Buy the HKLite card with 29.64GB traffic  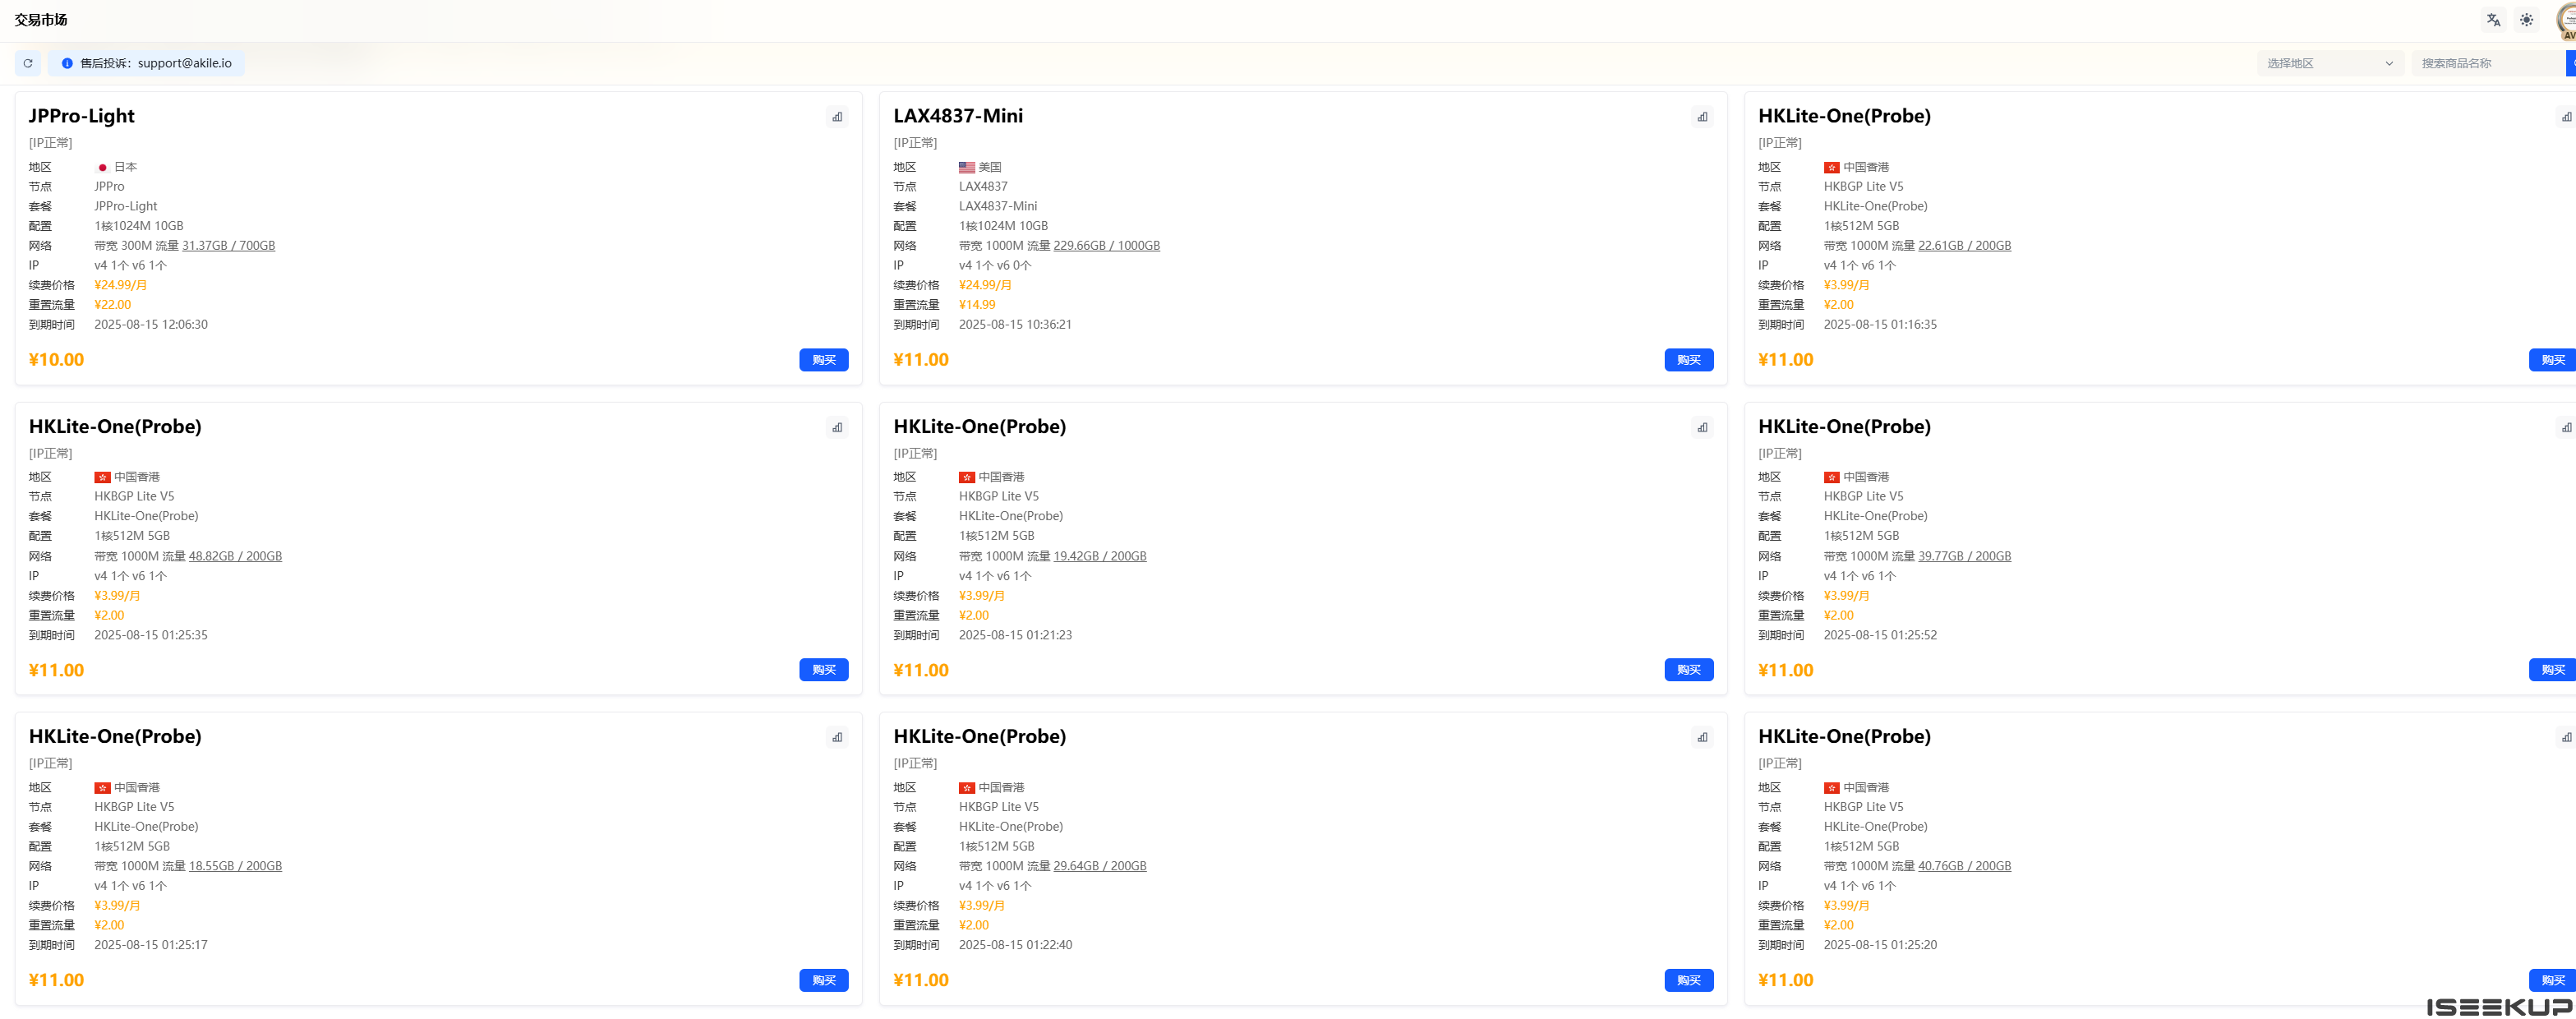[1688, 980]
